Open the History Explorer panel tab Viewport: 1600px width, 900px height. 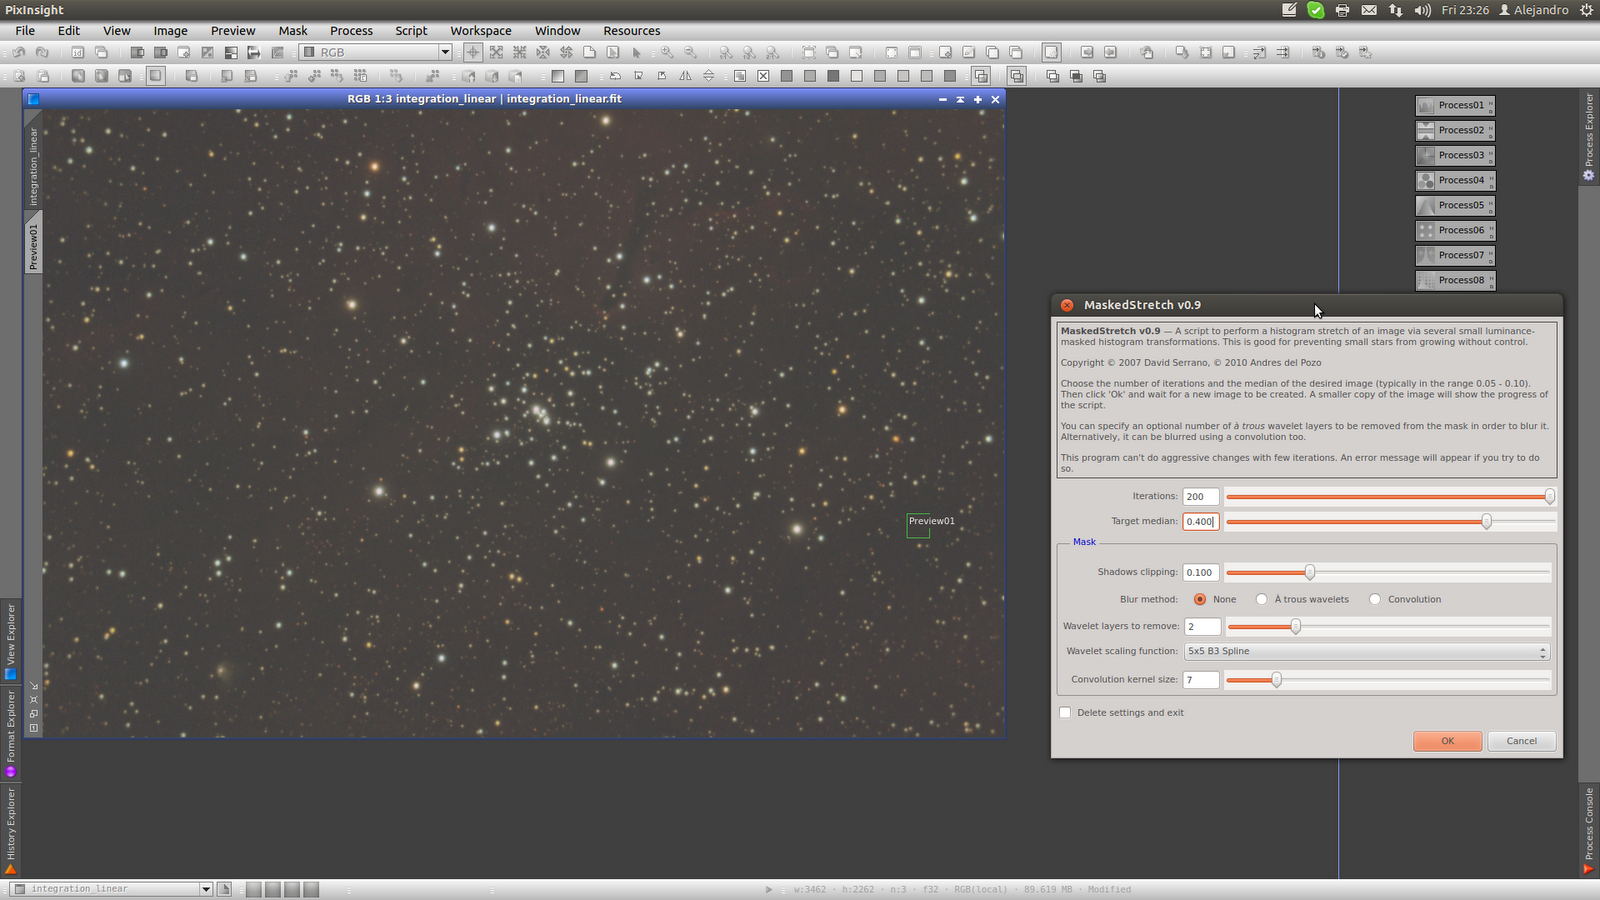[11, 829]
